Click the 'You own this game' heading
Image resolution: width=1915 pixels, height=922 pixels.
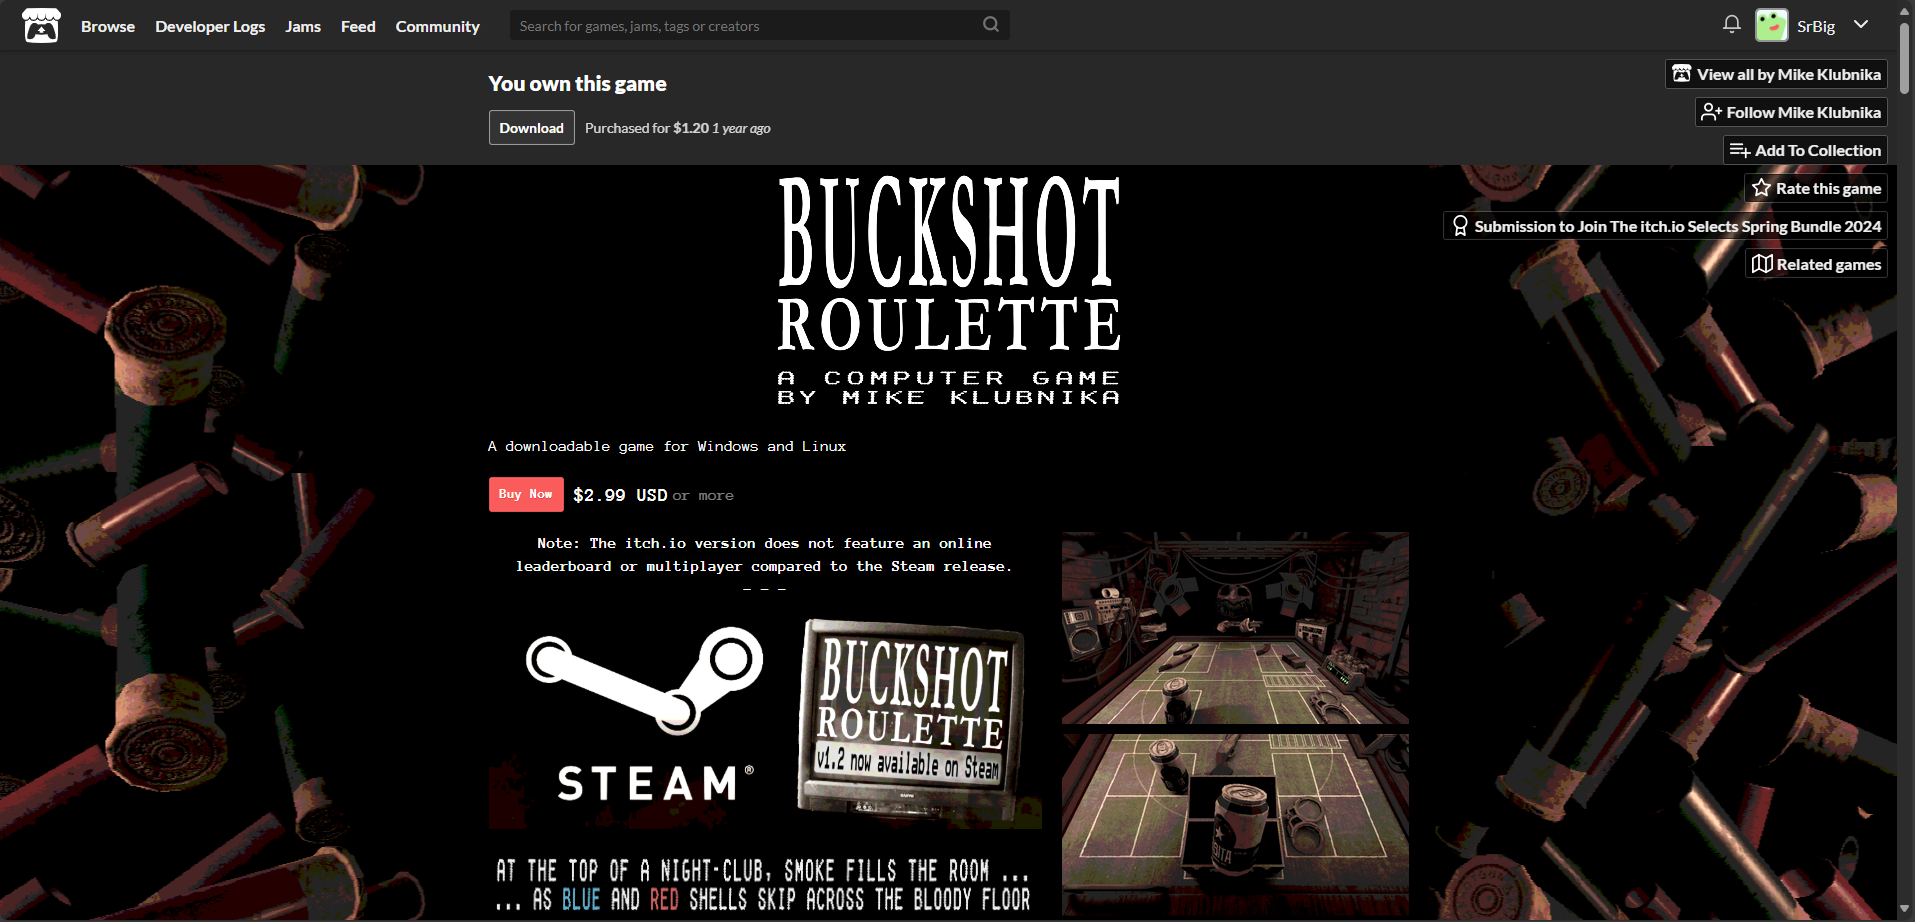click(577, 84)
